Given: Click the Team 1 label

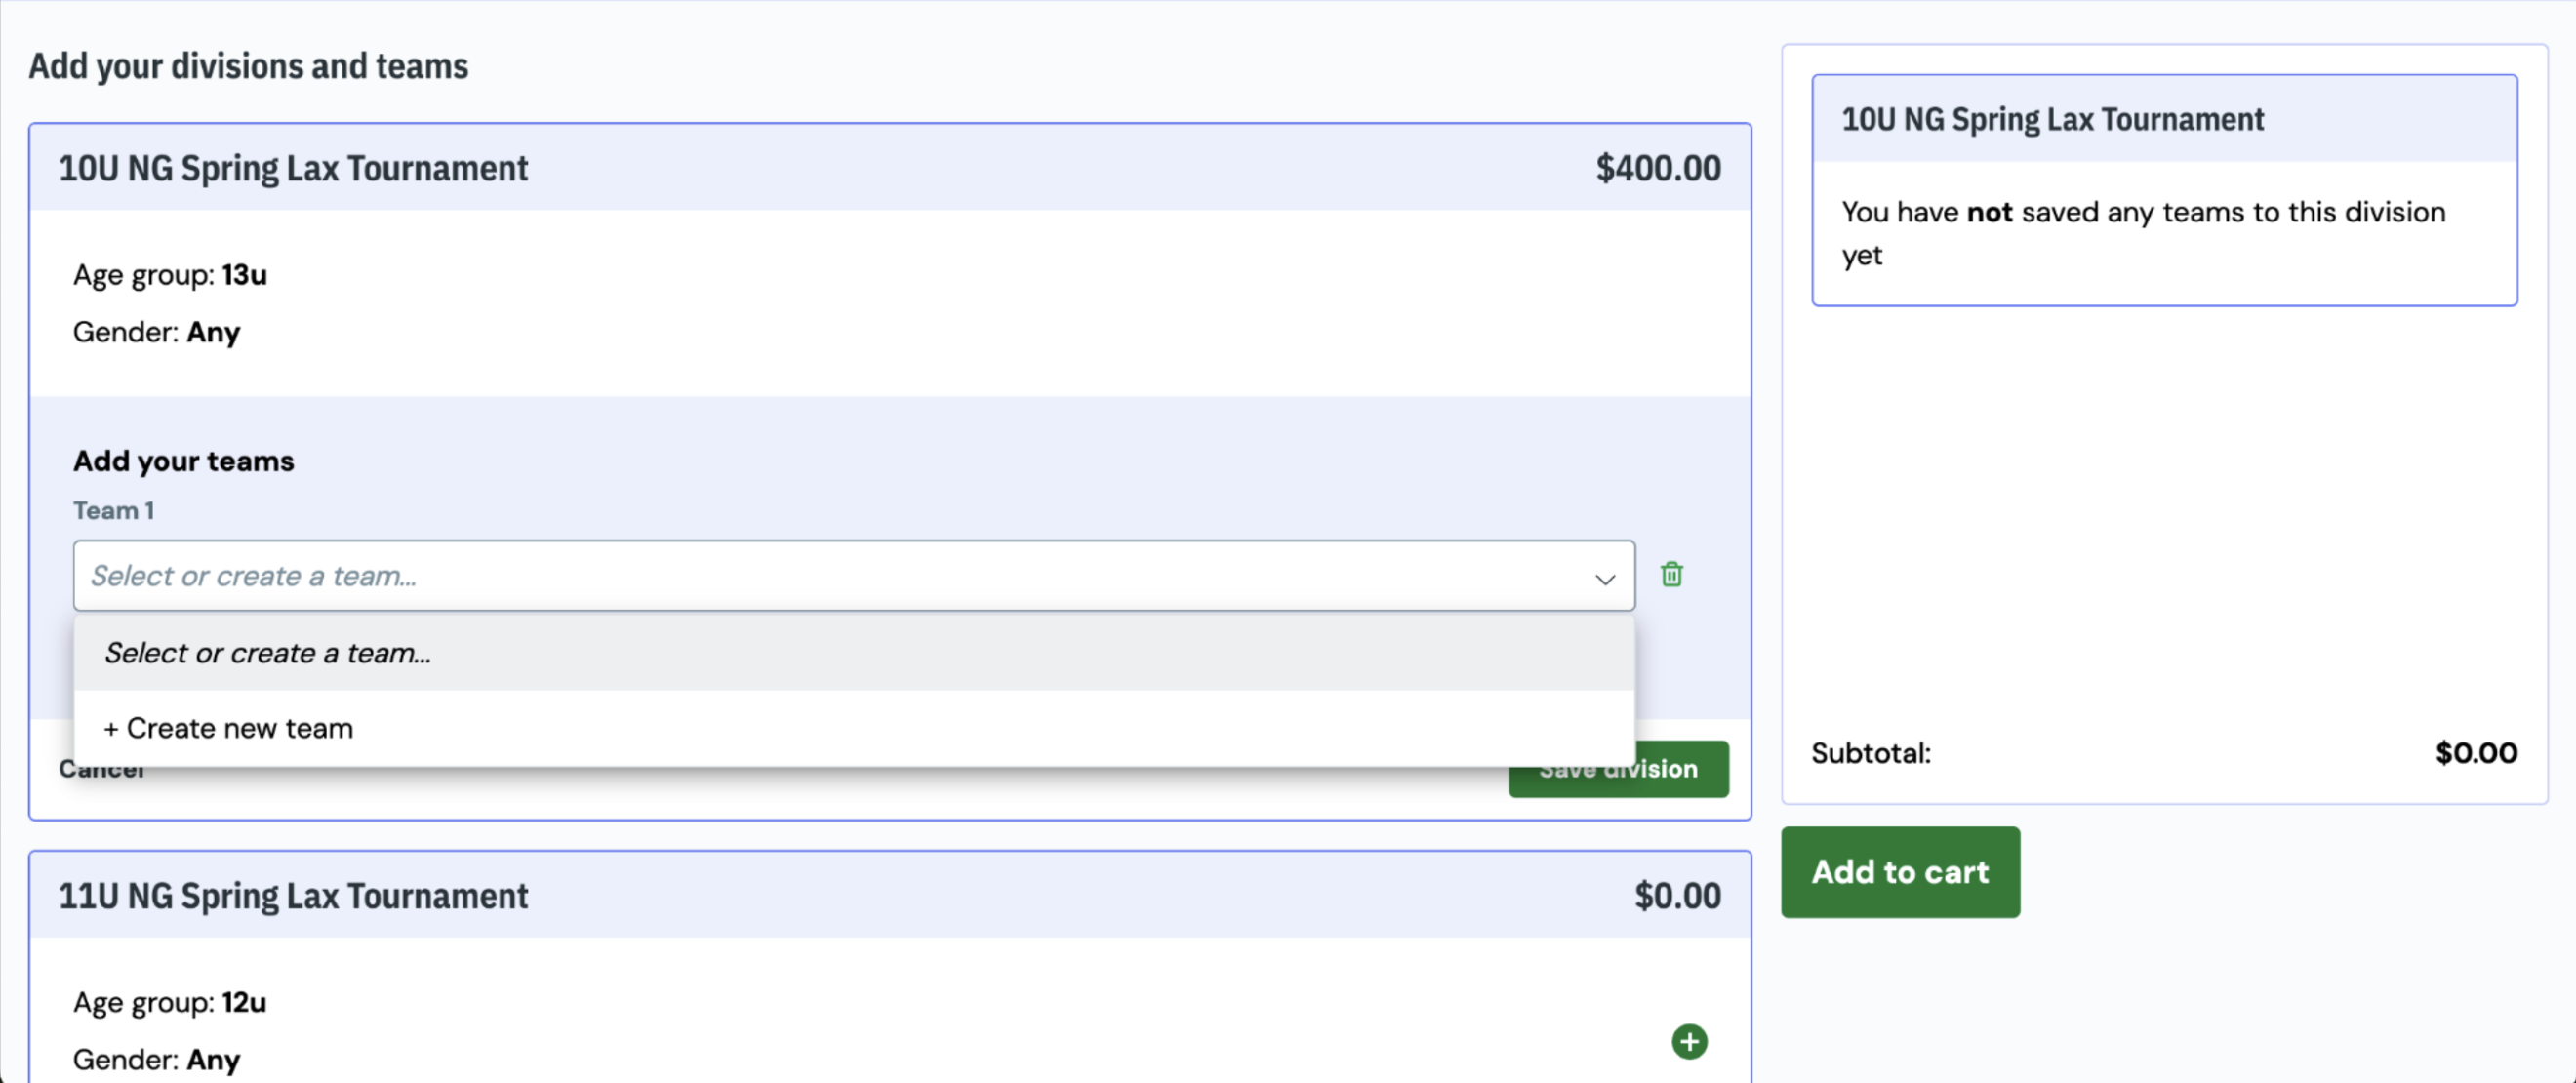Looking at the screenshot, I should [114, 510].
